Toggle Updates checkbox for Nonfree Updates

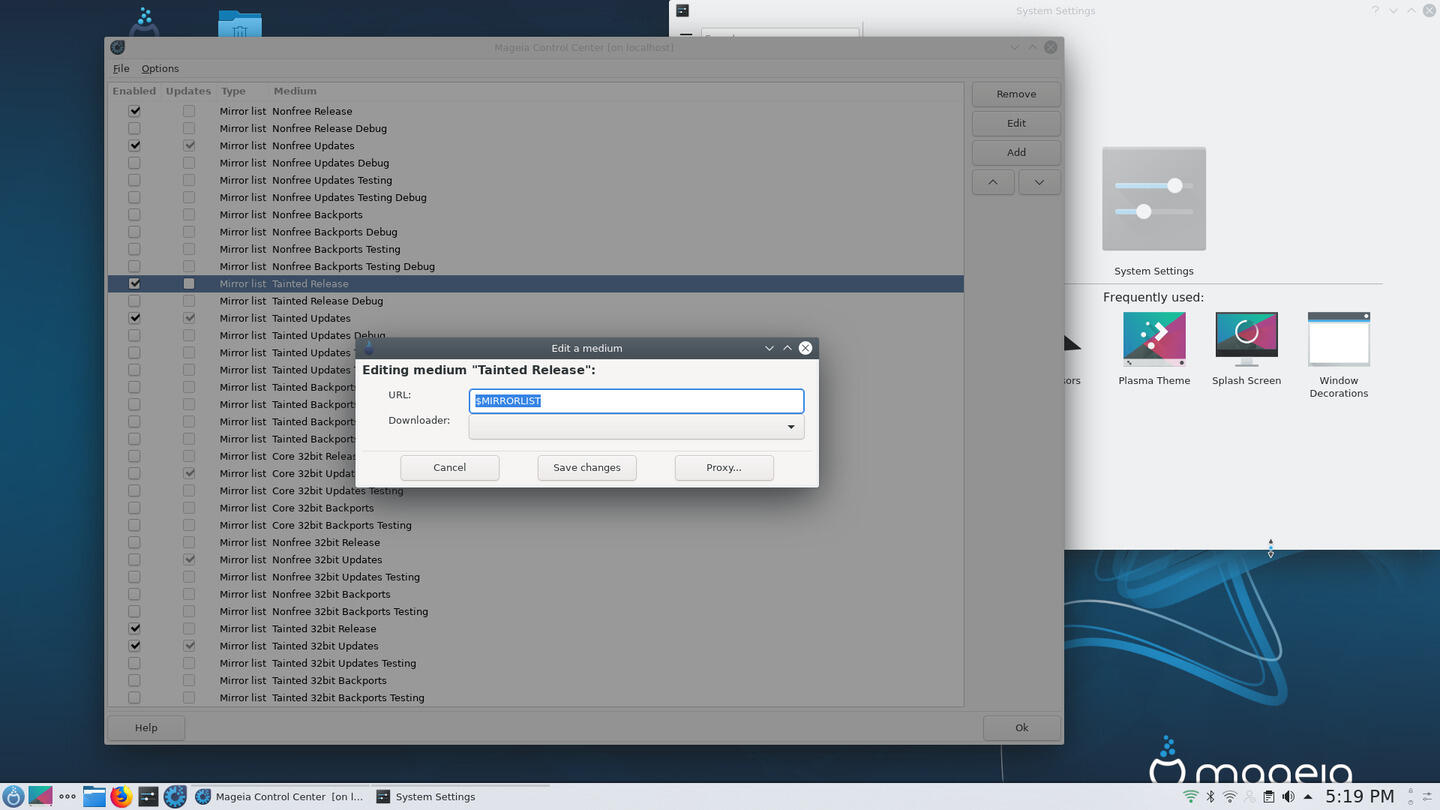coord(189,146)
